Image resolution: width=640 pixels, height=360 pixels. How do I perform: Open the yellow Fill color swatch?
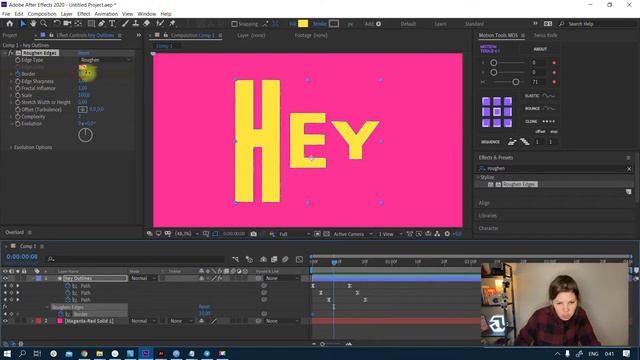coord(303,24)
